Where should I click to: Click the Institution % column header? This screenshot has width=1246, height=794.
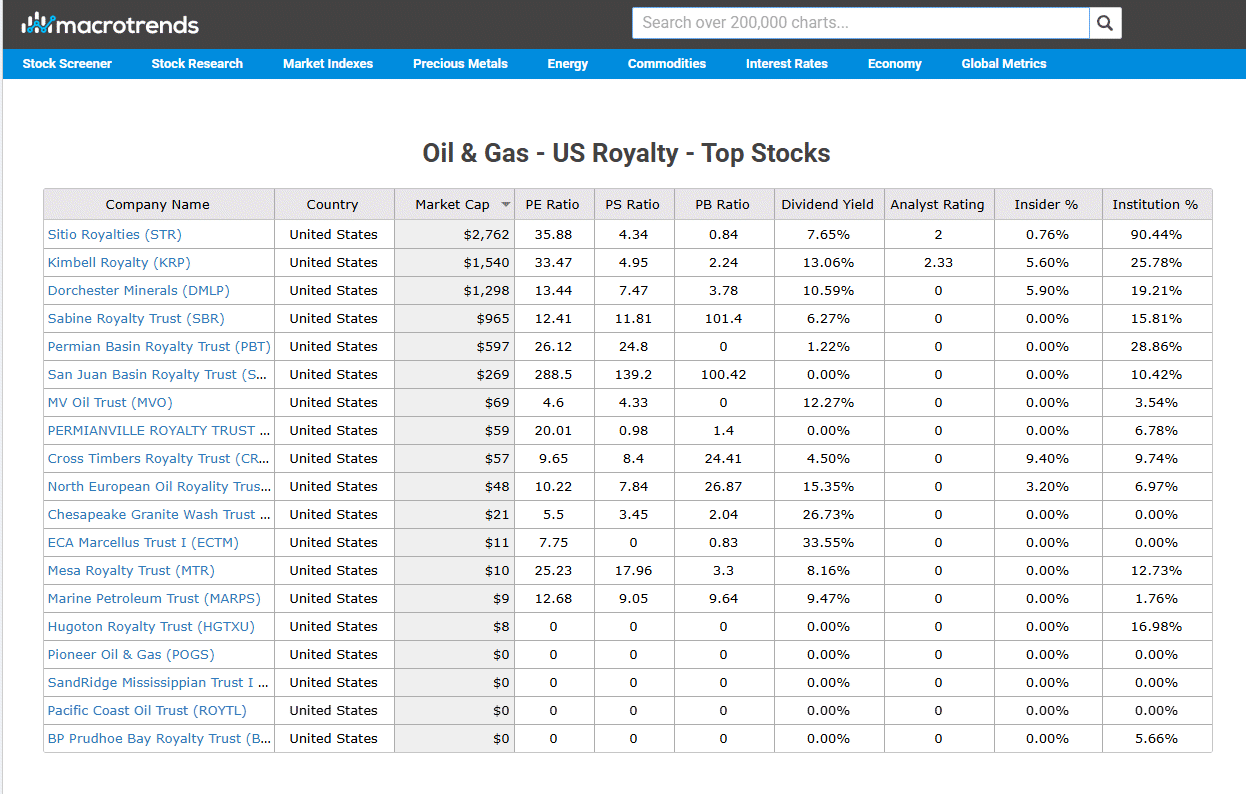(x=1155, y=204)
